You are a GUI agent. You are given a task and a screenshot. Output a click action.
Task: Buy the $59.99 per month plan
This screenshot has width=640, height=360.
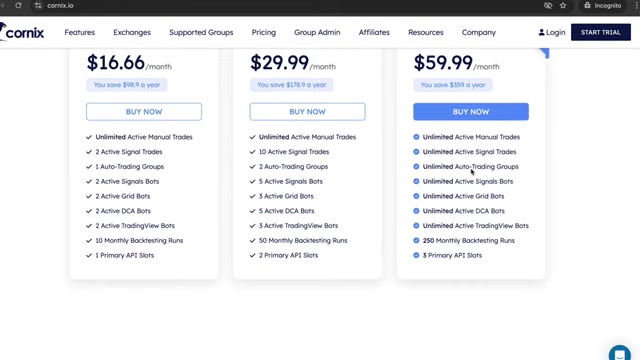(471, 111)
